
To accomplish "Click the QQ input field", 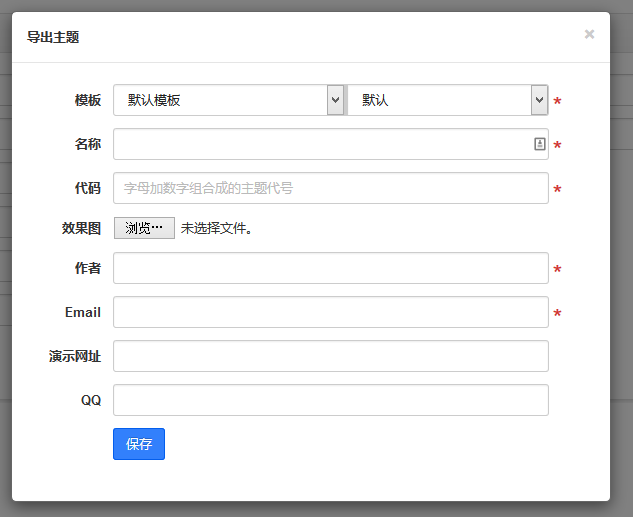I will tap(330, 400).
